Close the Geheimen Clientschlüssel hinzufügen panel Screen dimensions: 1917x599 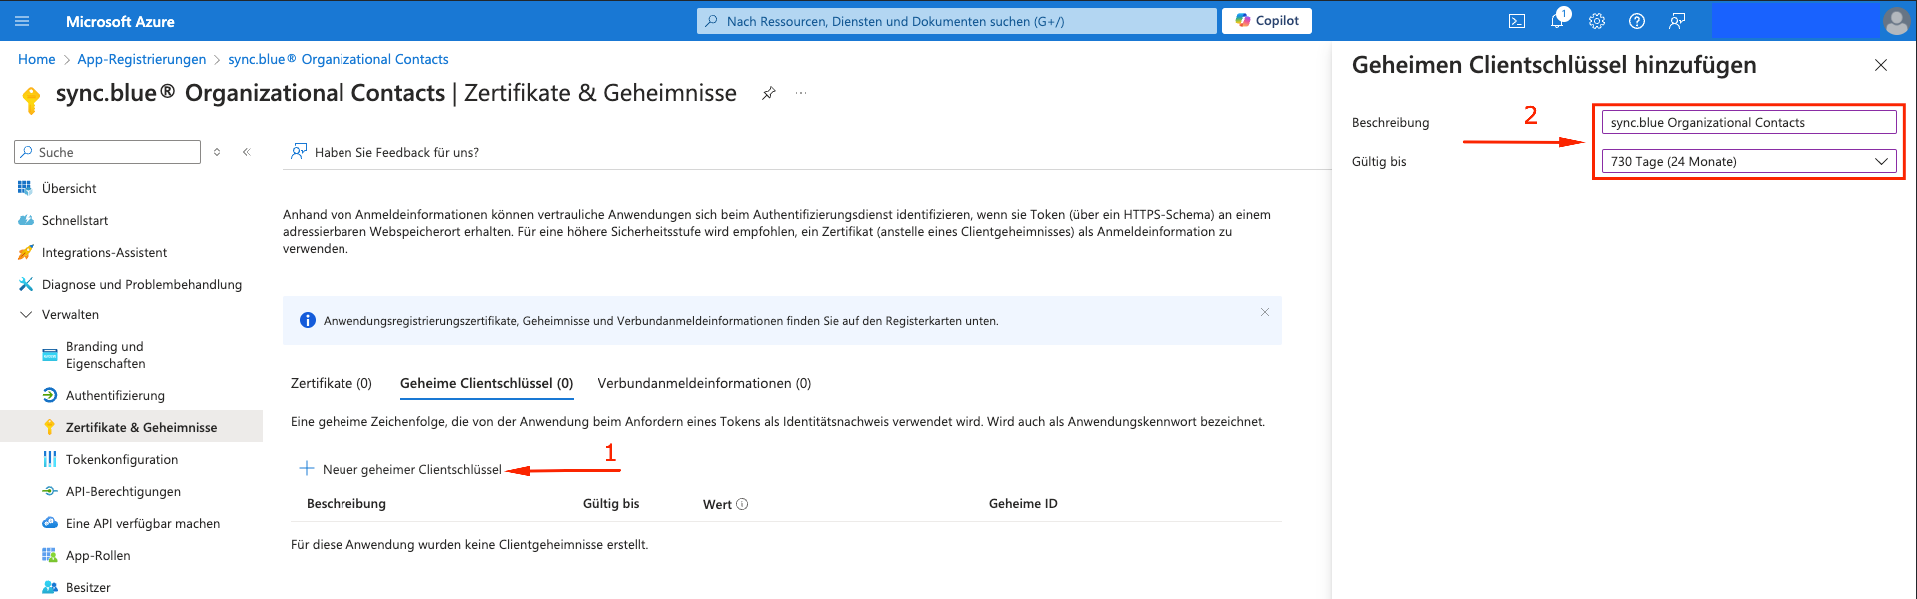point(1881,65)
